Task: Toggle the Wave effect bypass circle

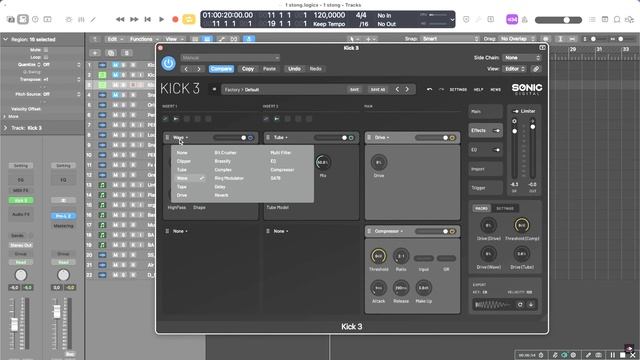Action: pos(251,138)
